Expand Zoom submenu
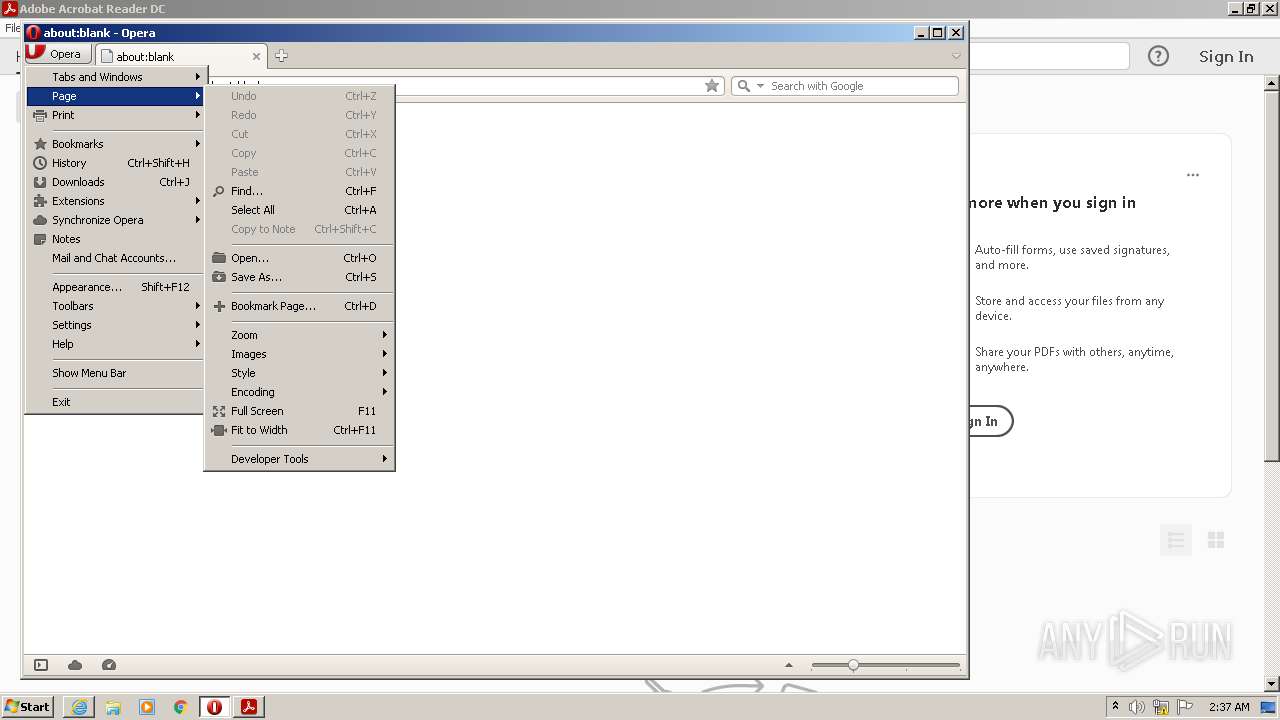The image size is (1280, 720). (x=299, y=335)
